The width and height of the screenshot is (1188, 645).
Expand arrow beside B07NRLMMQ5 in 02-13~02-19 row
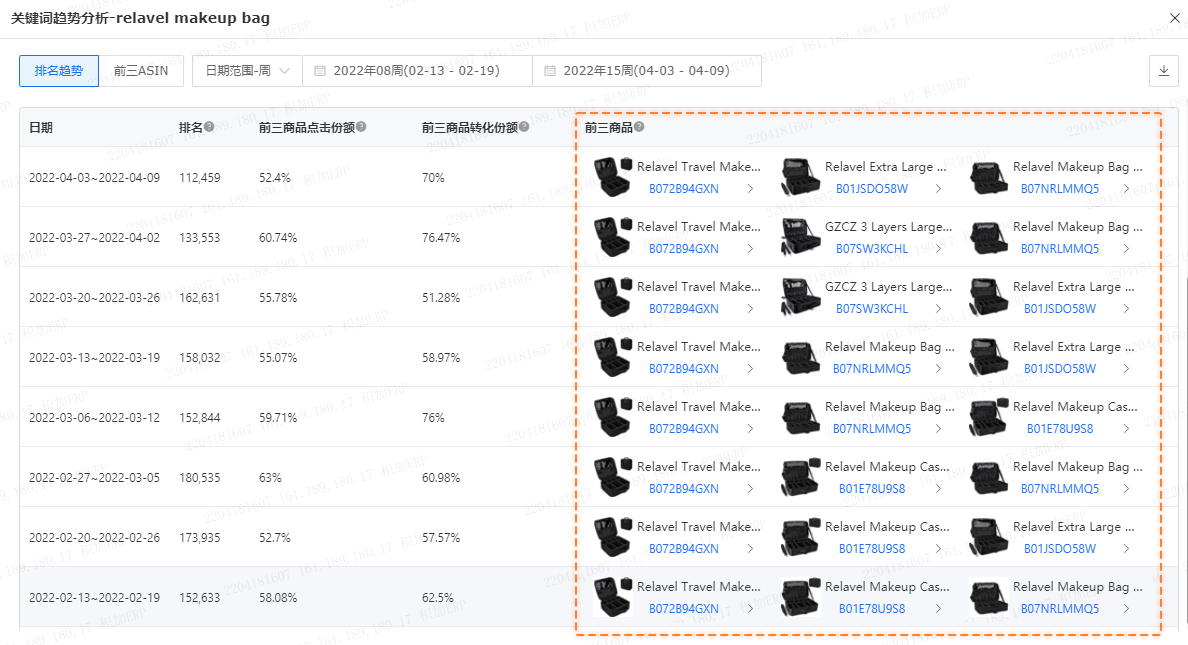(1126, 609)
